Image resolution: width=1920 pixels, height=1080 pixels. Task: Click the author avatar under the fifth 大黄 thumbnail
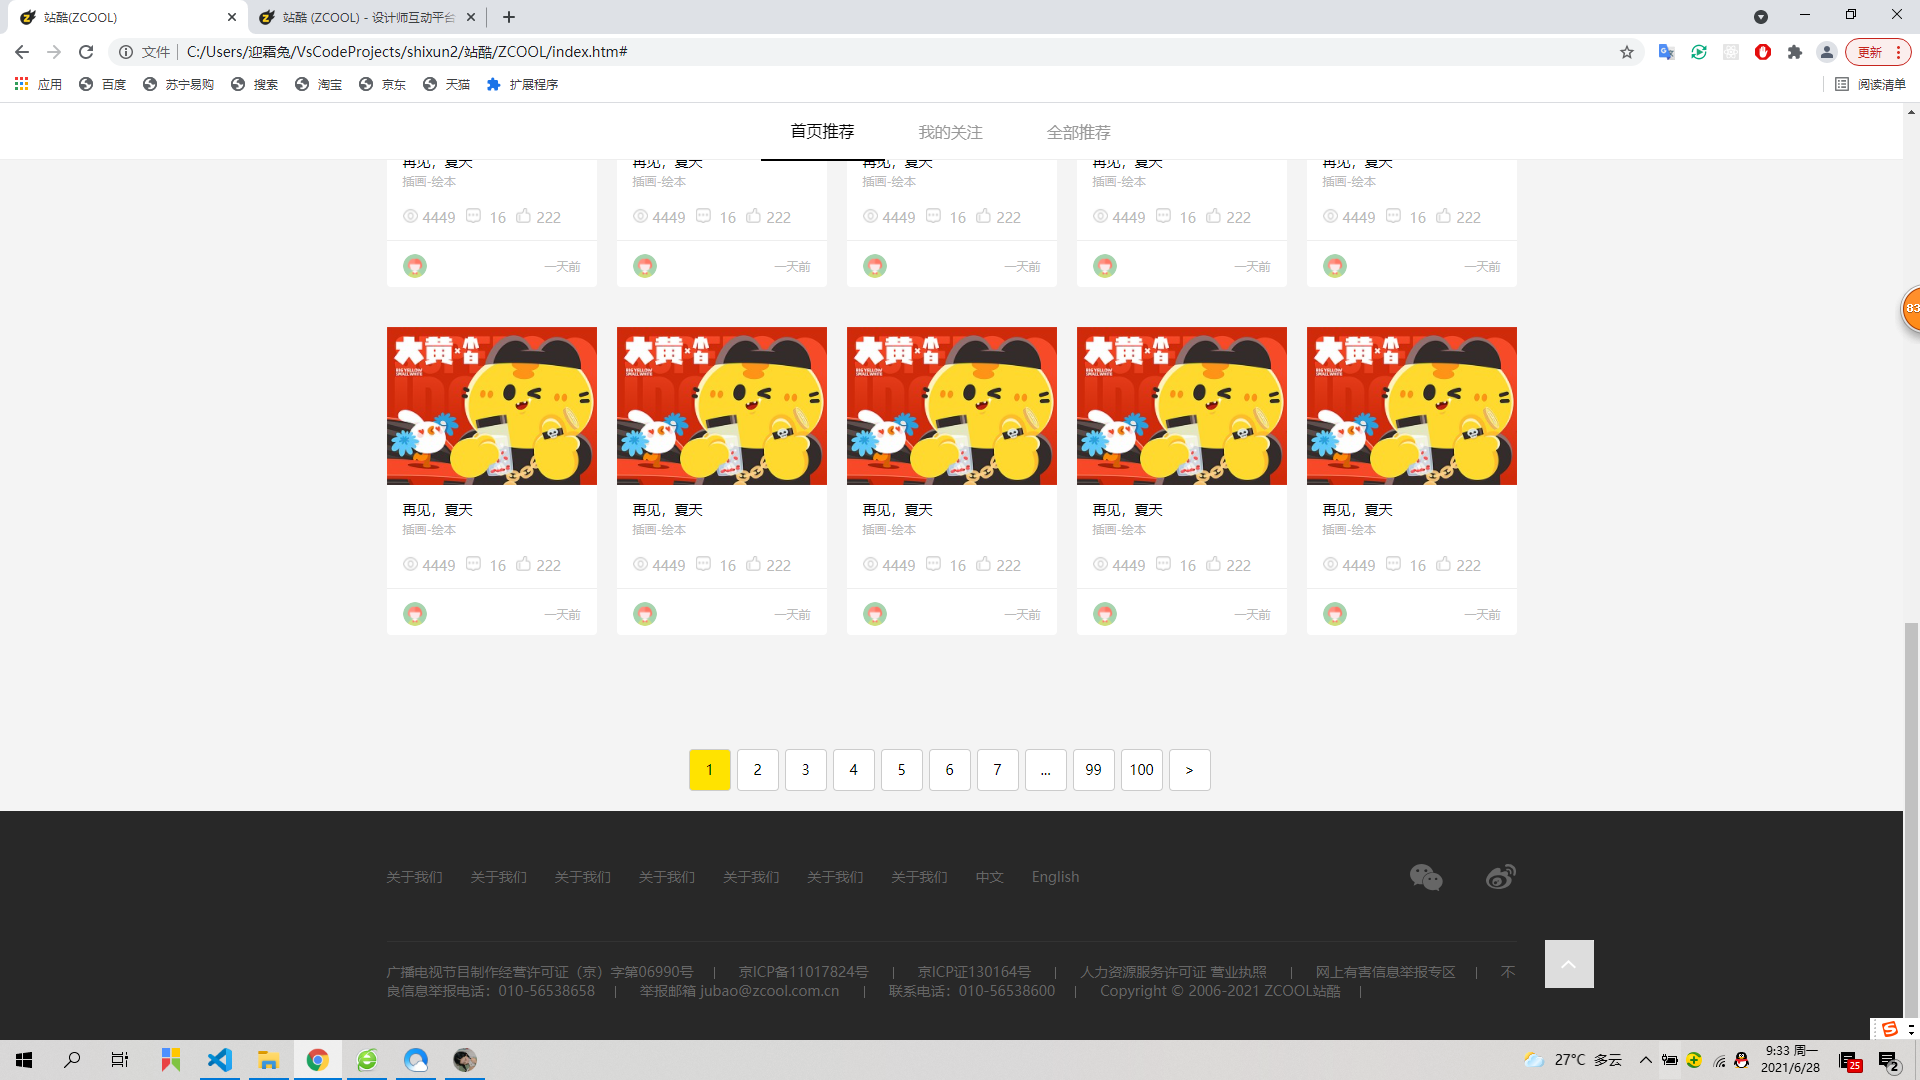[x=1335, y=614]
